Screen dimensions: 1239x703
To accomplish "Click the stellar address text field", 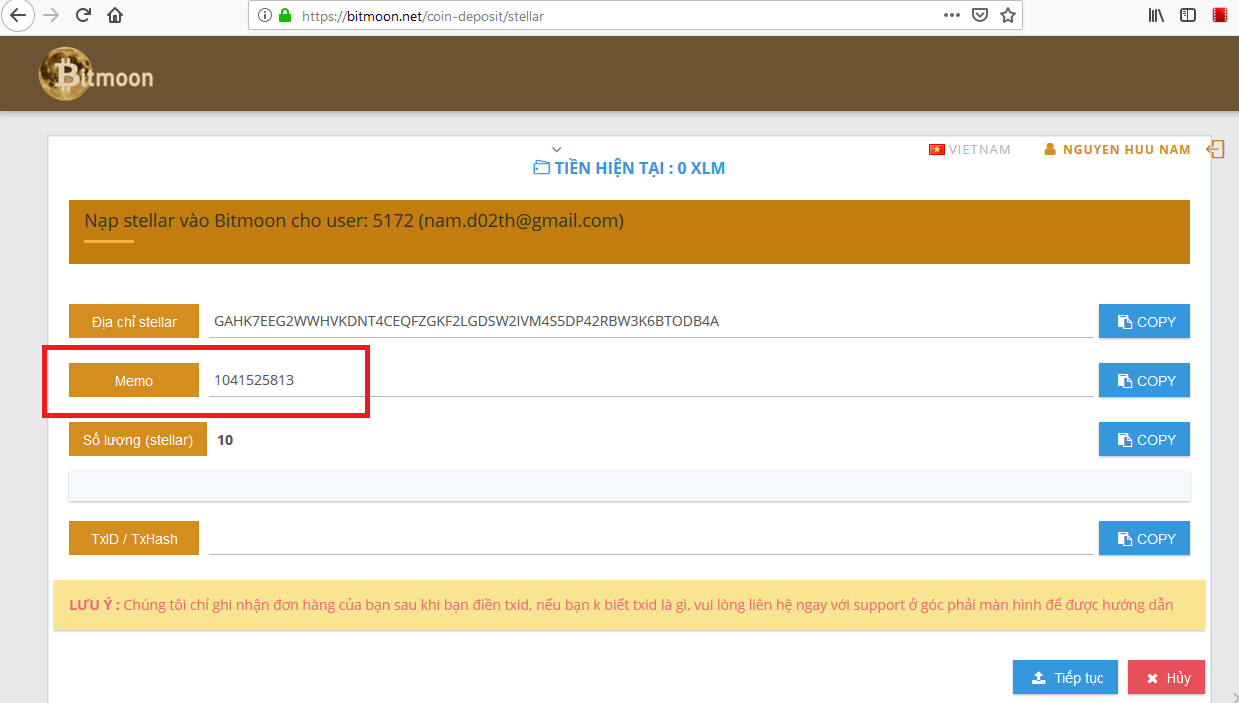I will (x=651, y=321).
